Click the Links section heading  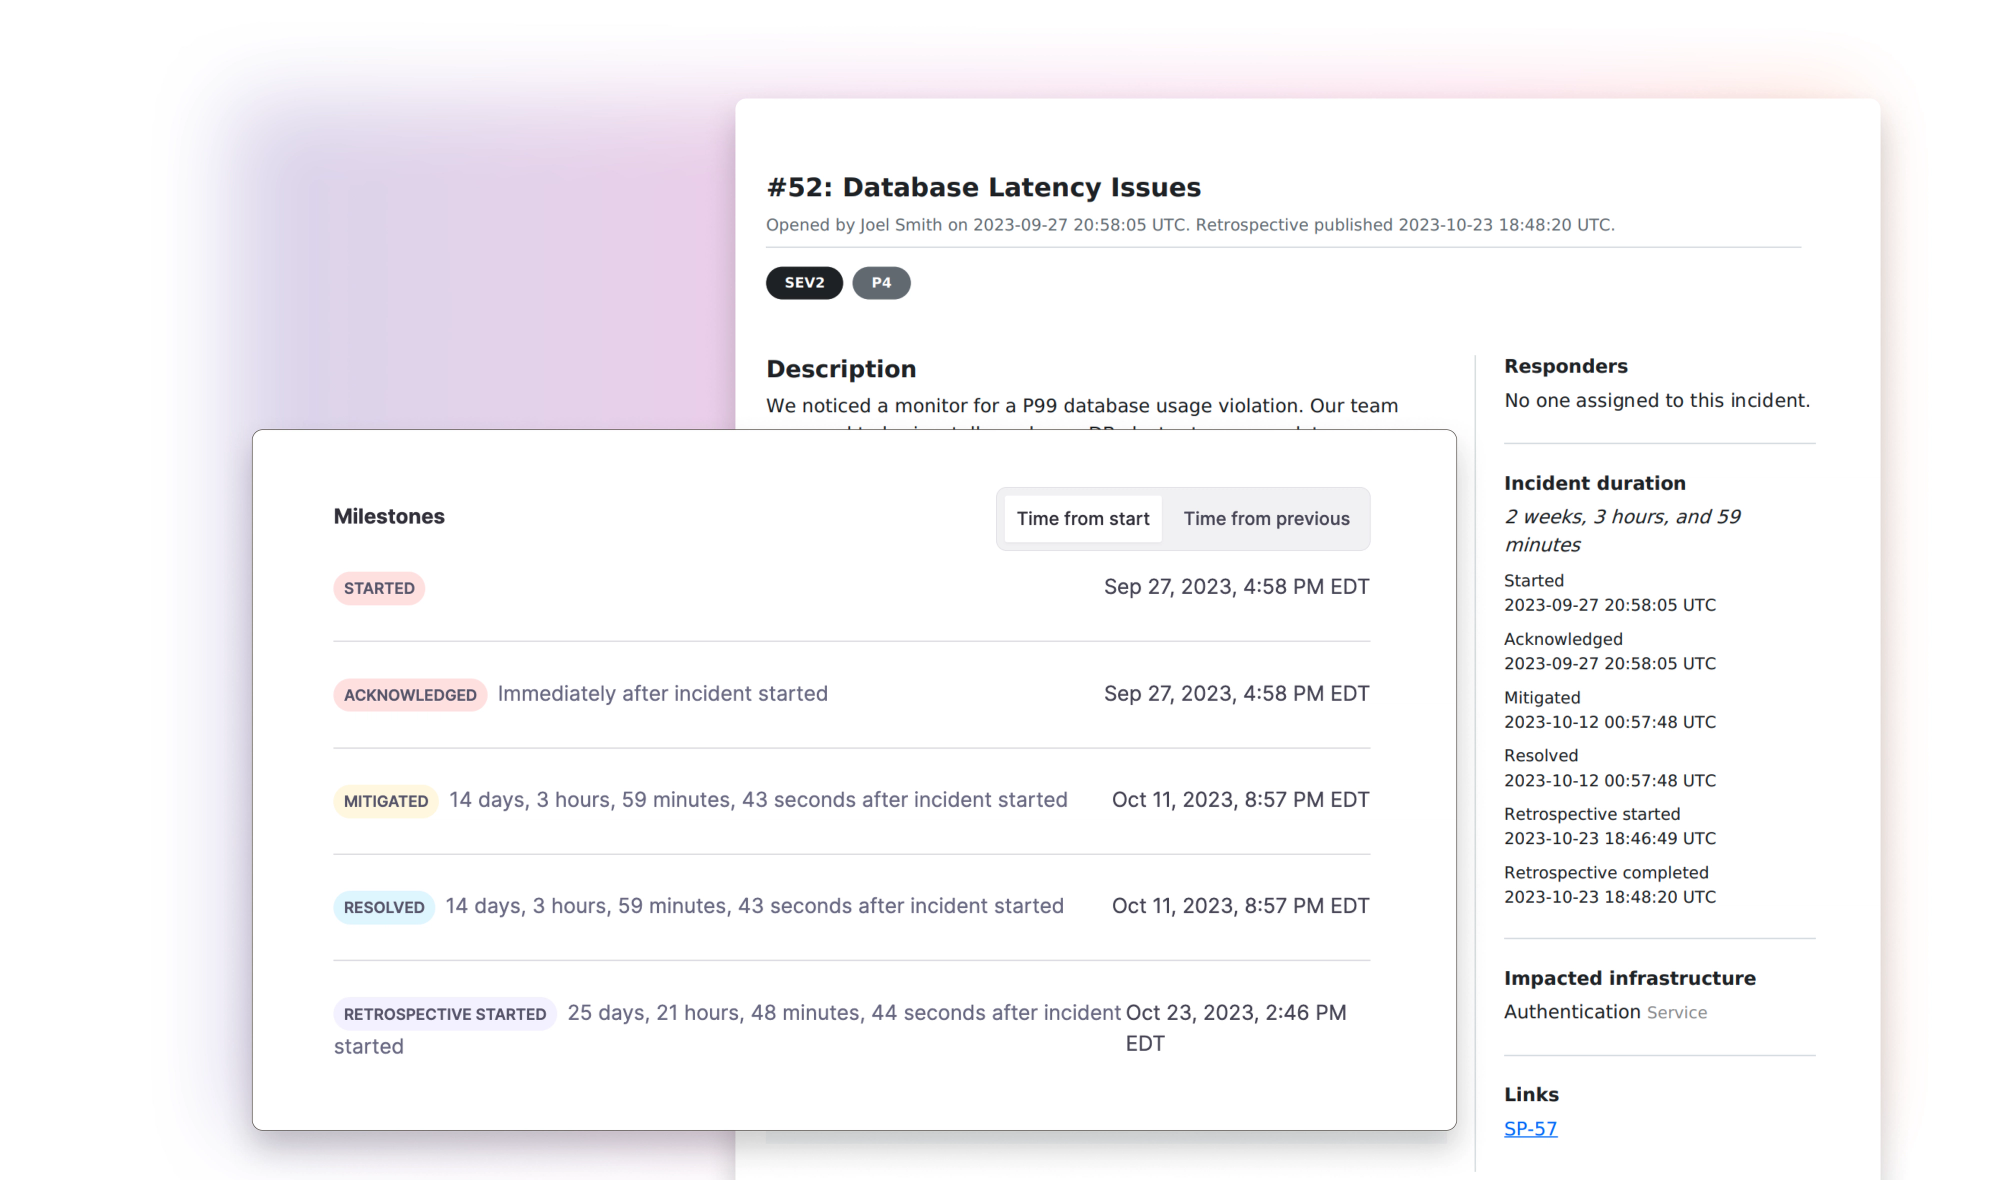[x=1531, y=1094]
